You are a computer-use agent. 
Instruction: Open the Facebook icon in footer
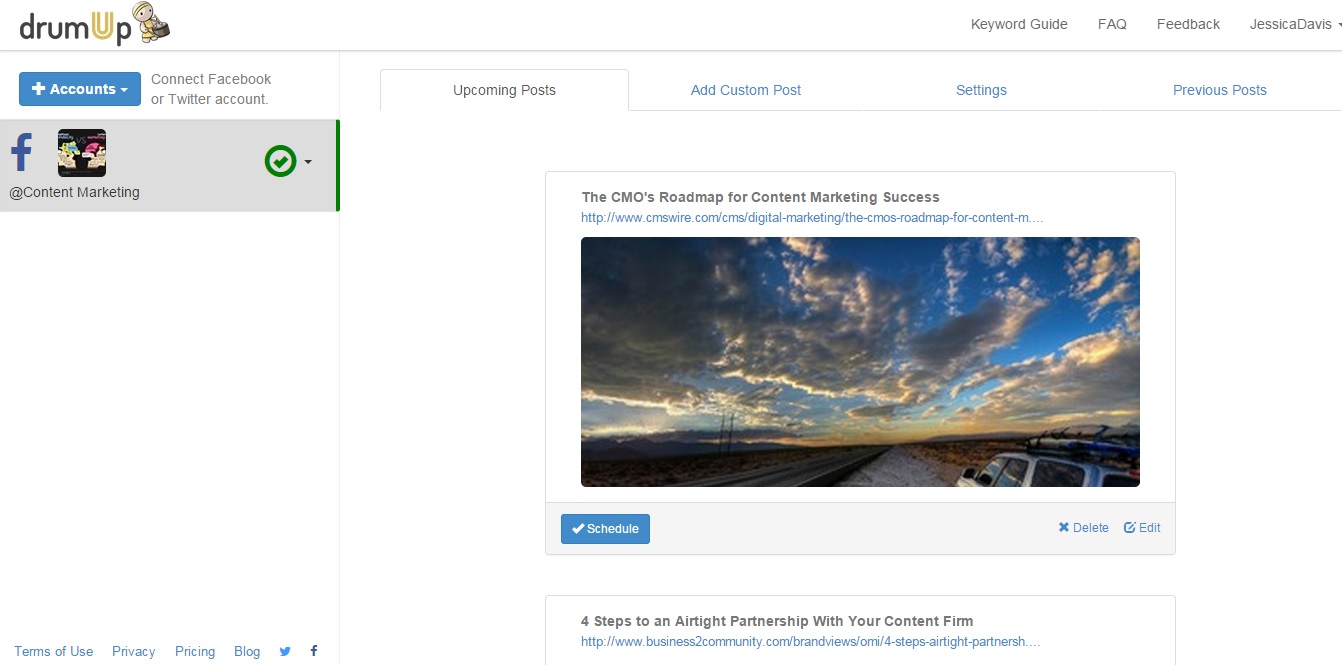313,651
